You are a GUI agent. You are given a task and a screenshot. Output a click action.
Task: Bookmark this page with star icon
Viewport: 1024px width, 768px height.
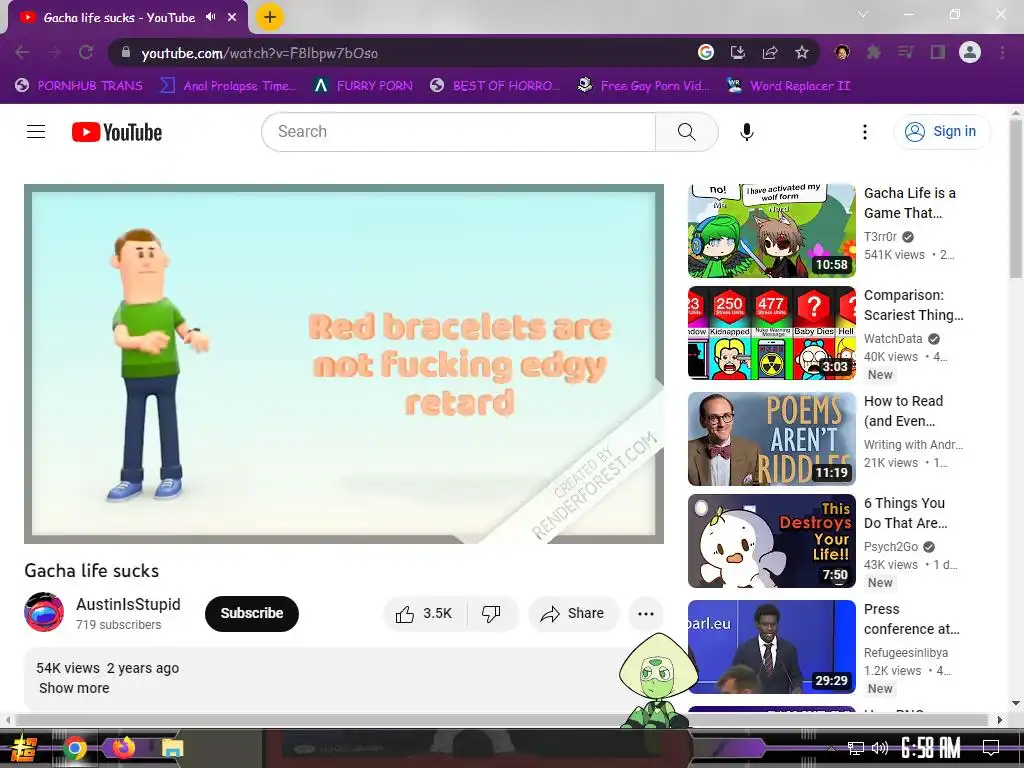coord(802,52)
